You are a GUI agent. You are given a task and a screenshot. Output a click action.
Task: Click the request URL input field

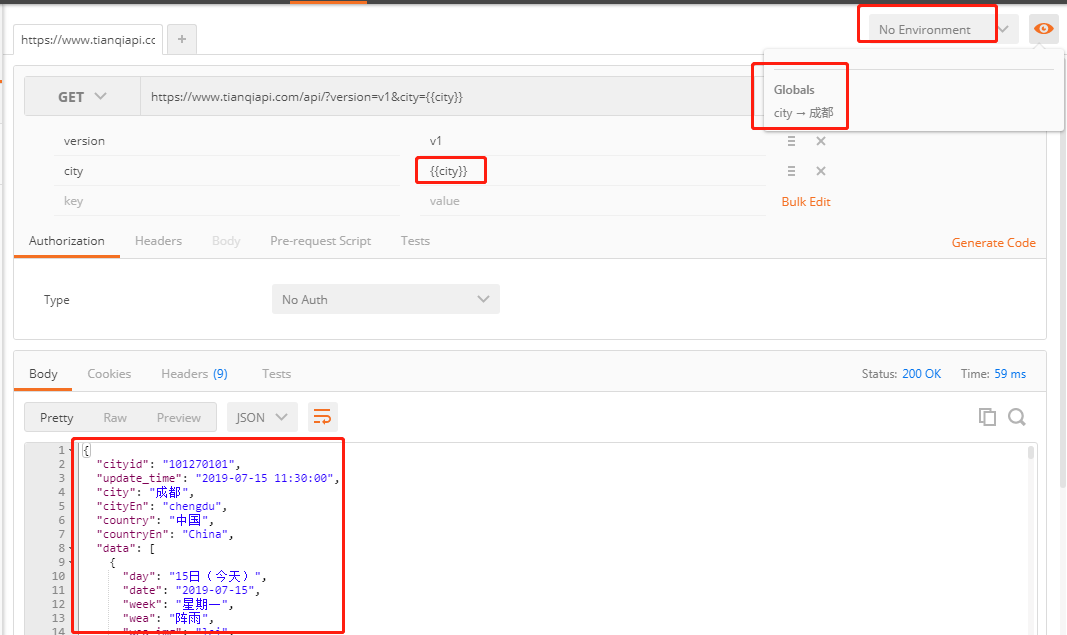[x=400, y=96]
